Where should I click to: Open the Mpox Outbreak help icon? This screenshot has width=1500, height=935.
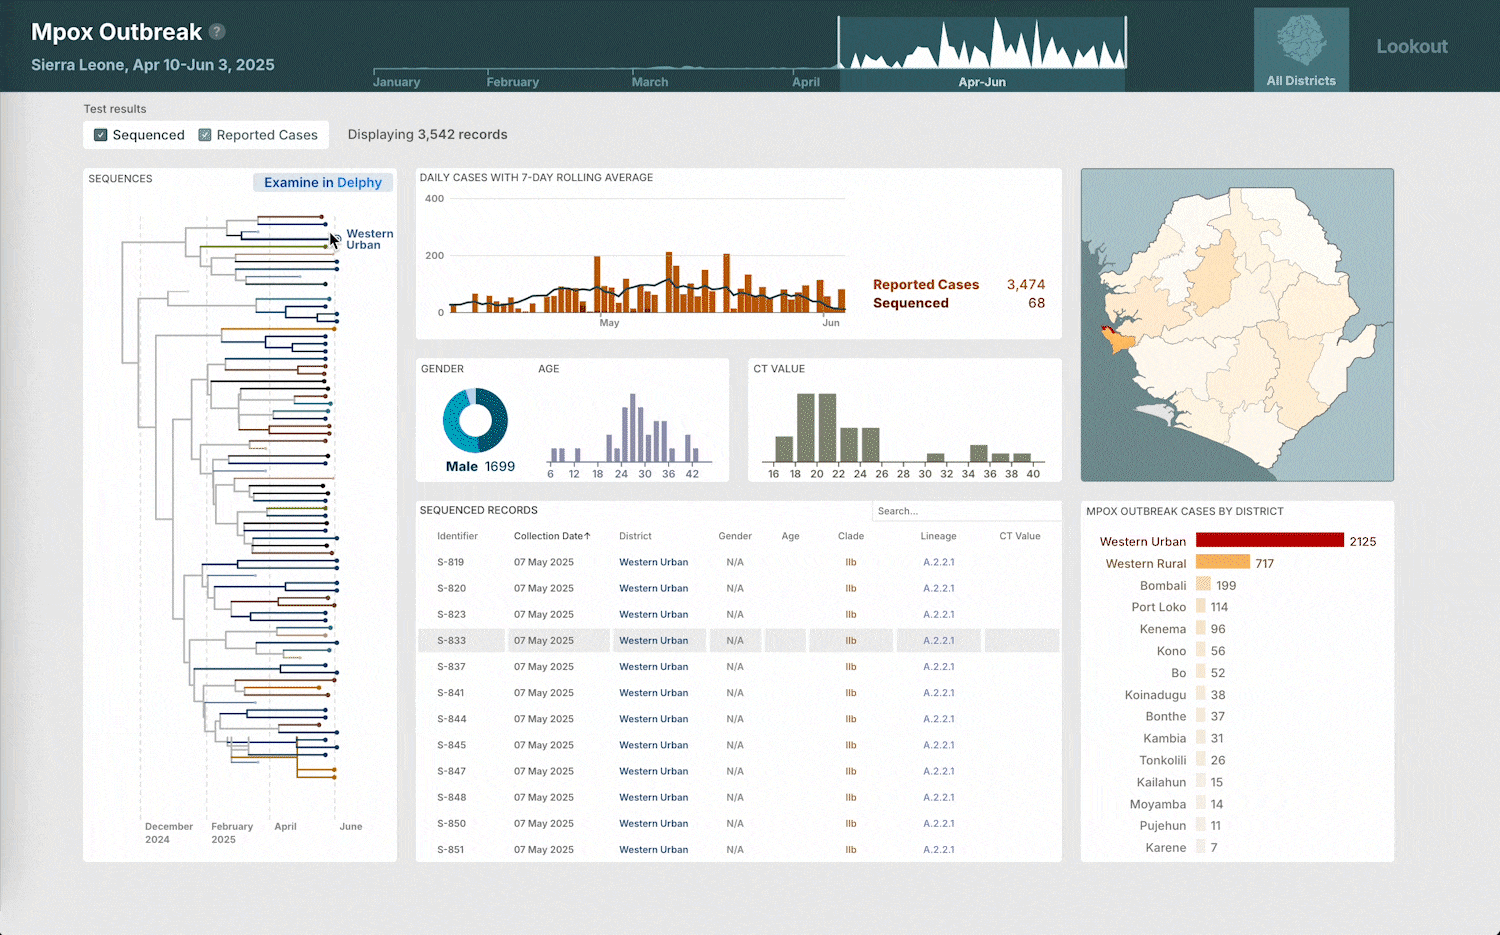[217, 31]
